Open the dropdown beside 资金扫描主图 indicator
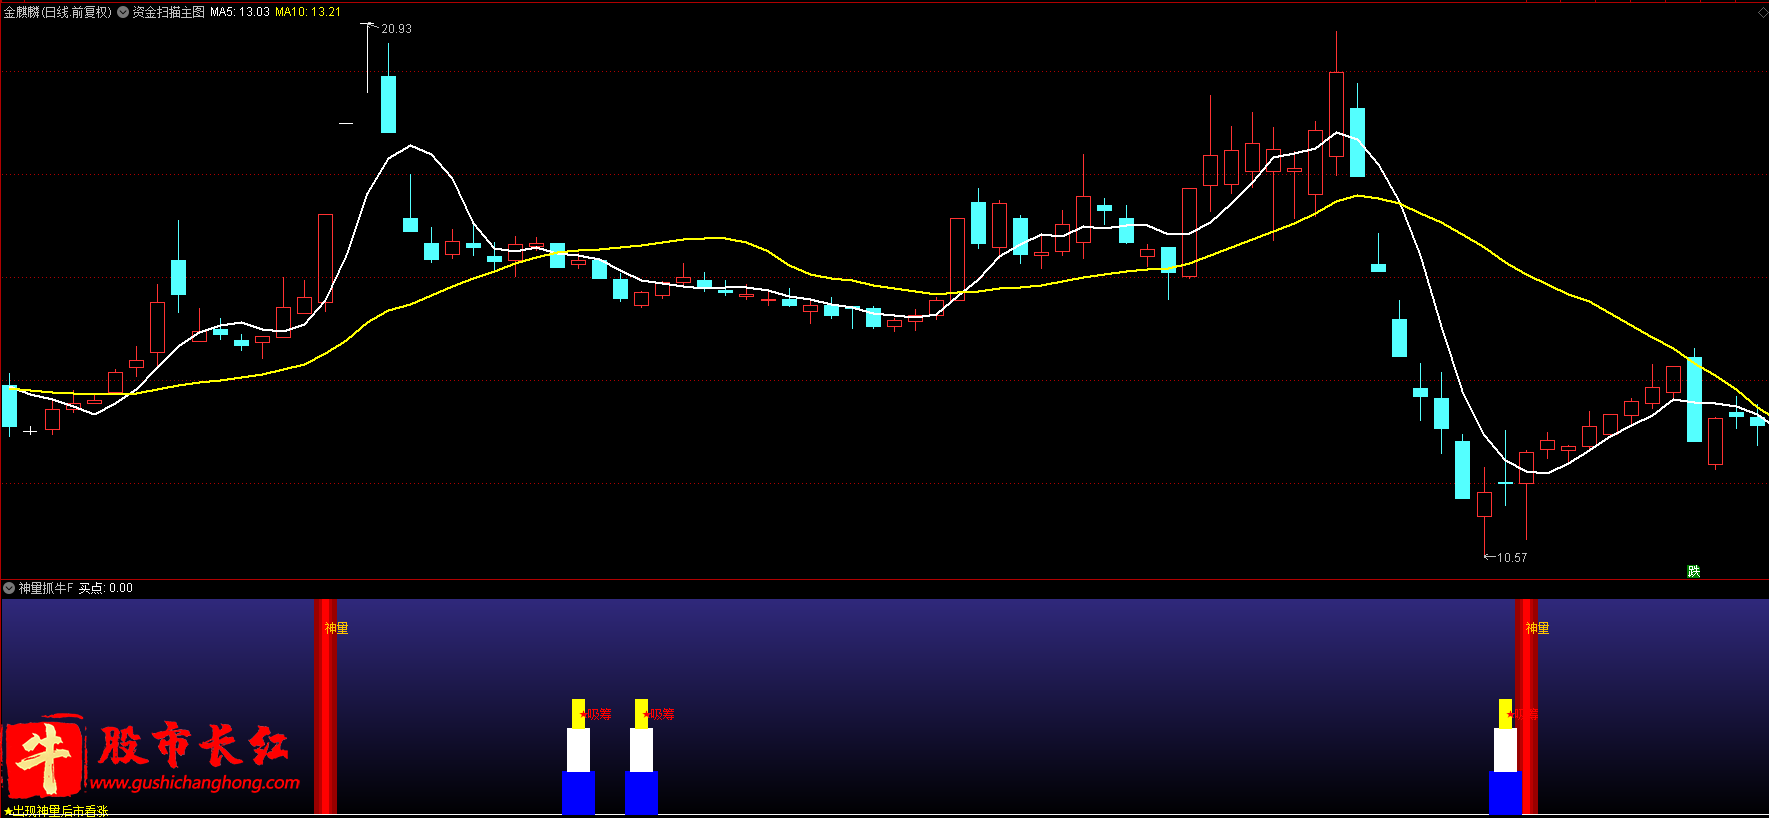 123,12
